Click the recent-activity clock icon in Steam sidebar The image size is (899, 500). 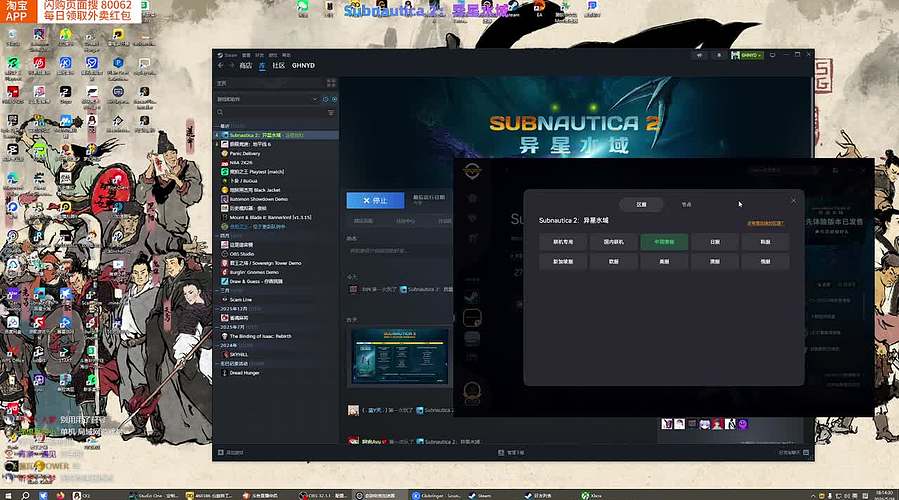(x=325, y=99)
